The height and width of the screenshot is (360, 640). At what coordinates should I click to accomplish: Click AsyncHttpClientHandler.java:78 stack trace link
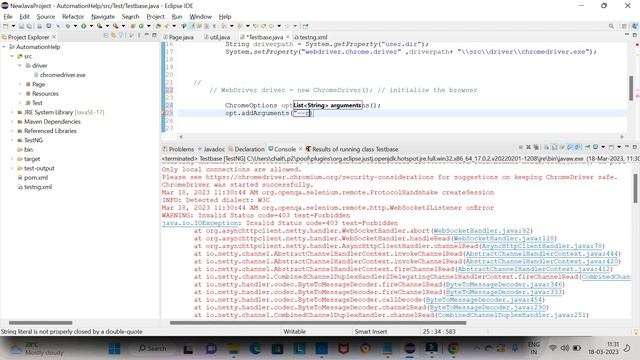click(x=542, y=246)
